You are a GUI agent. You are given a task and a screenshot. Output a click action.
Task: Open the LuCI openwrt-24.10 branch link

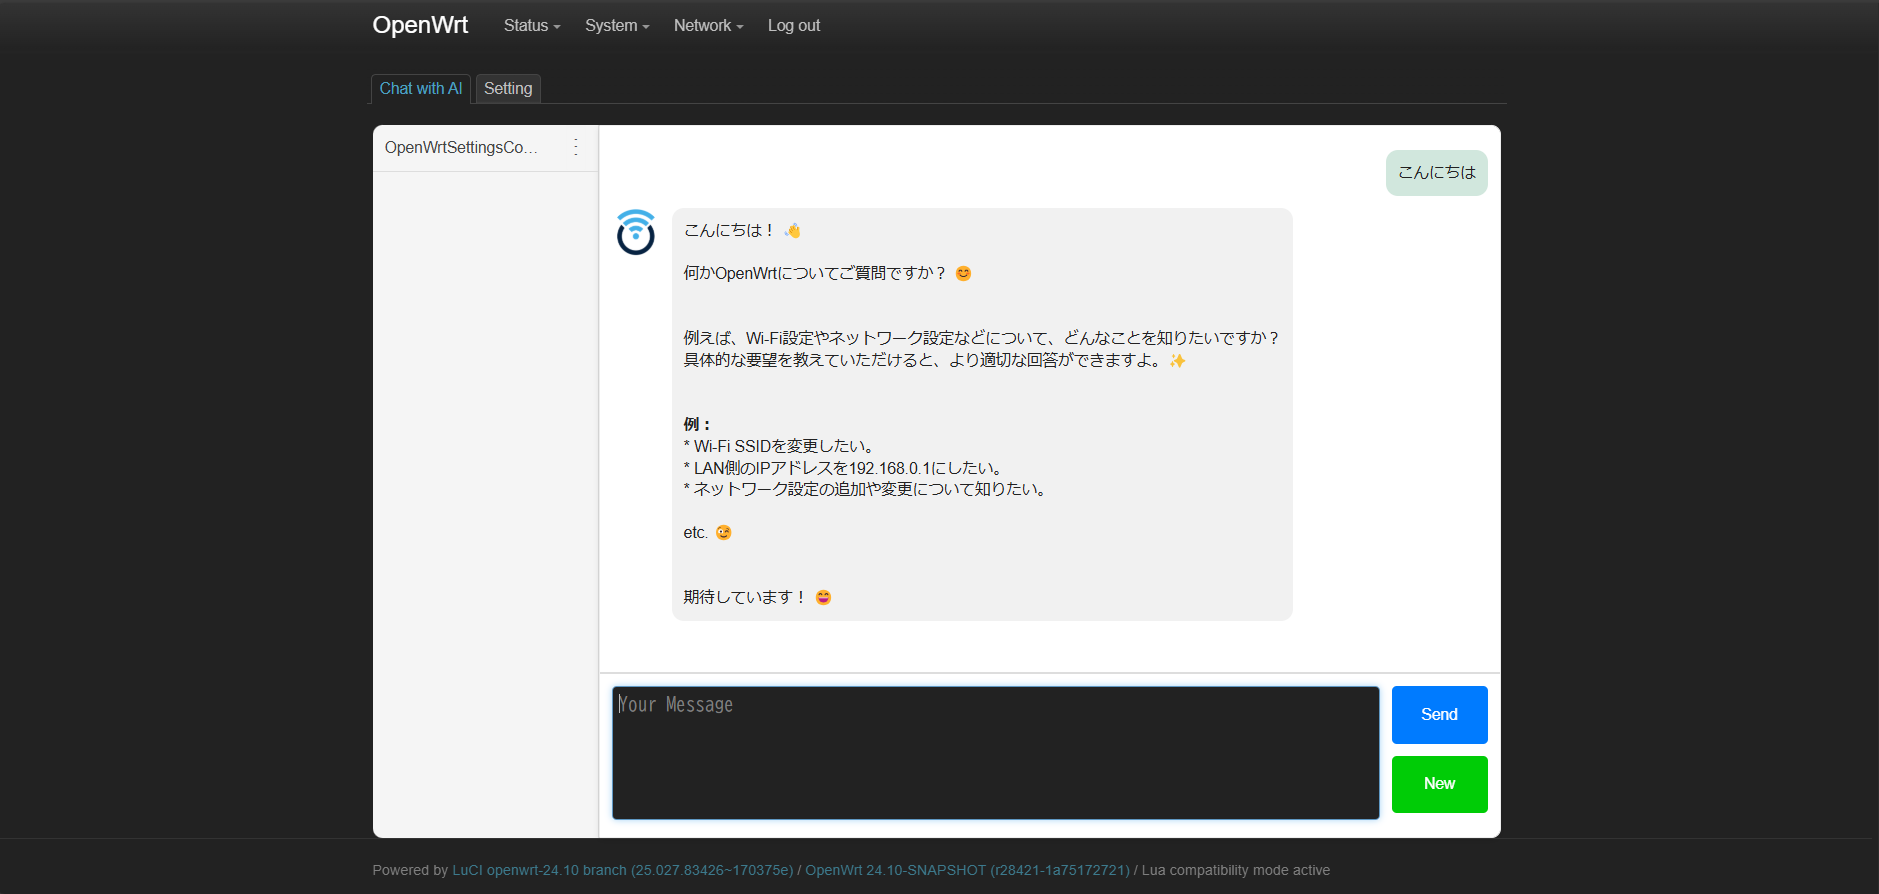pyautogui.click(x=623, y=870)
